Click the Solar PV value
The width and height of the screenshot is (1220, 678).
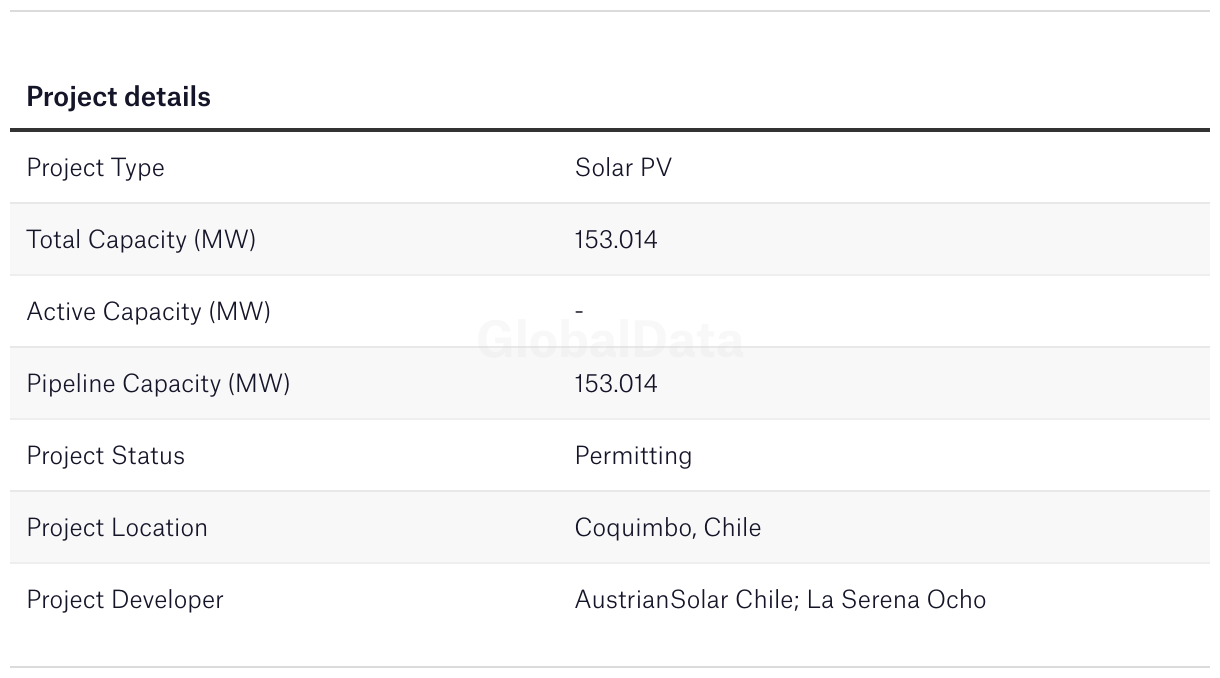[x=623, y=167]
